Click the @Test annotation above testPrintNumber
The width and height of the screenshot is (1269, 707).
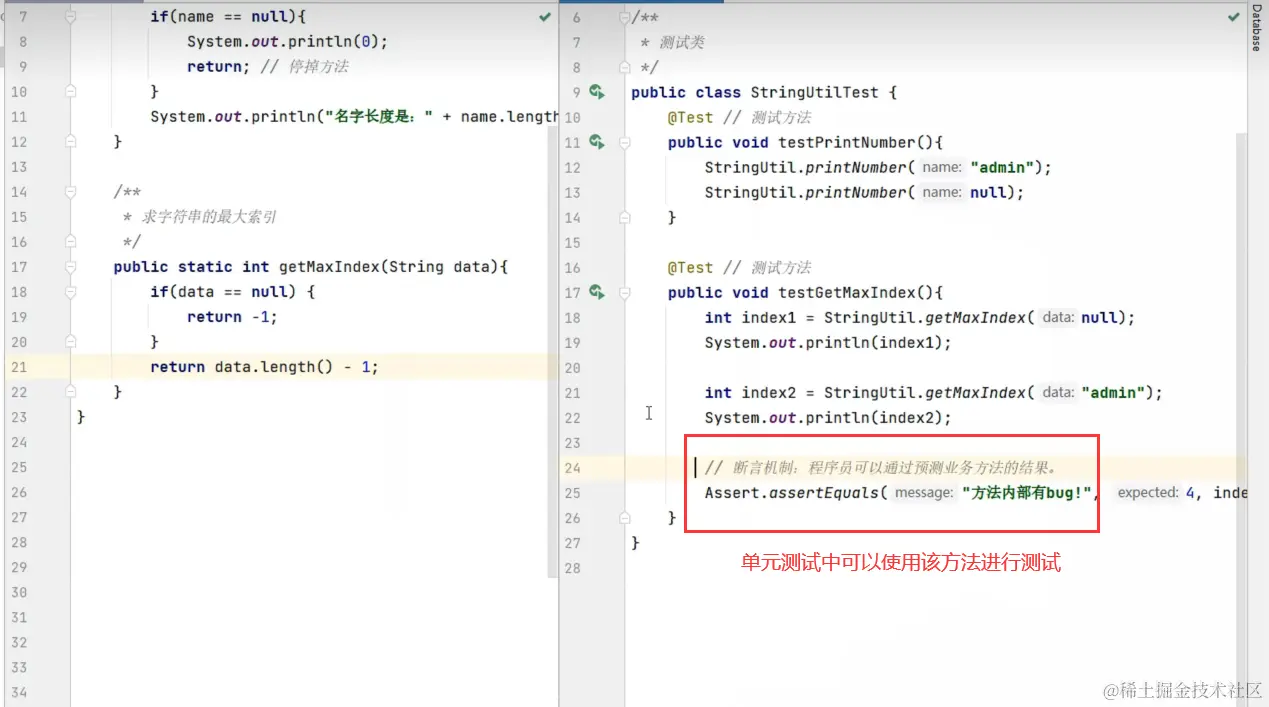point(691,117)
